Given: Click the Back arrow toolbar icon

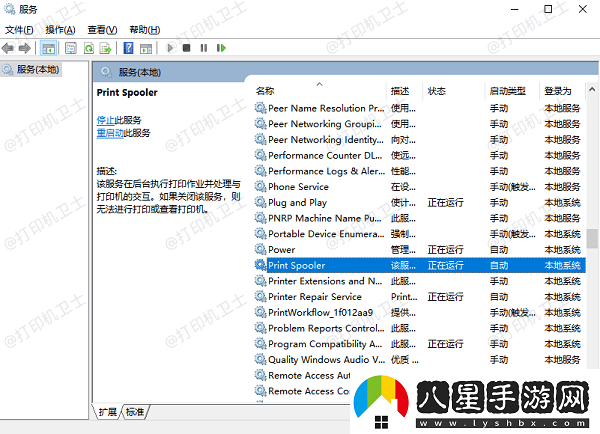Looking at the screenshot, I should pos(9,47).
